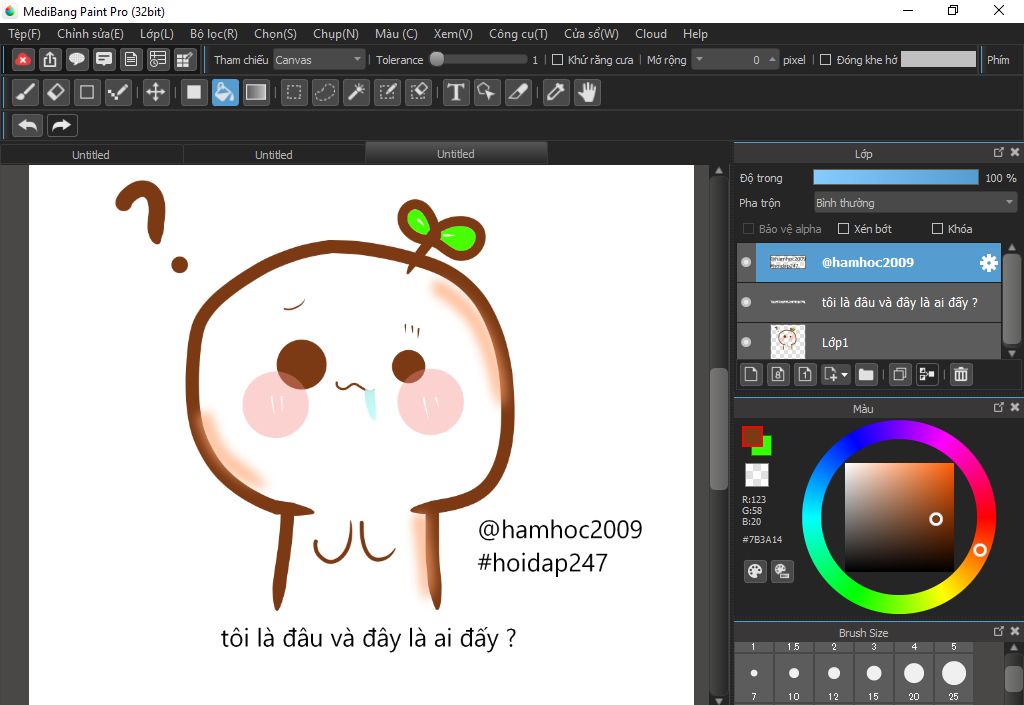Open the Bộ lọc(R) menu
Screen dimensions: 1024x705
click(x=214, y=34)
